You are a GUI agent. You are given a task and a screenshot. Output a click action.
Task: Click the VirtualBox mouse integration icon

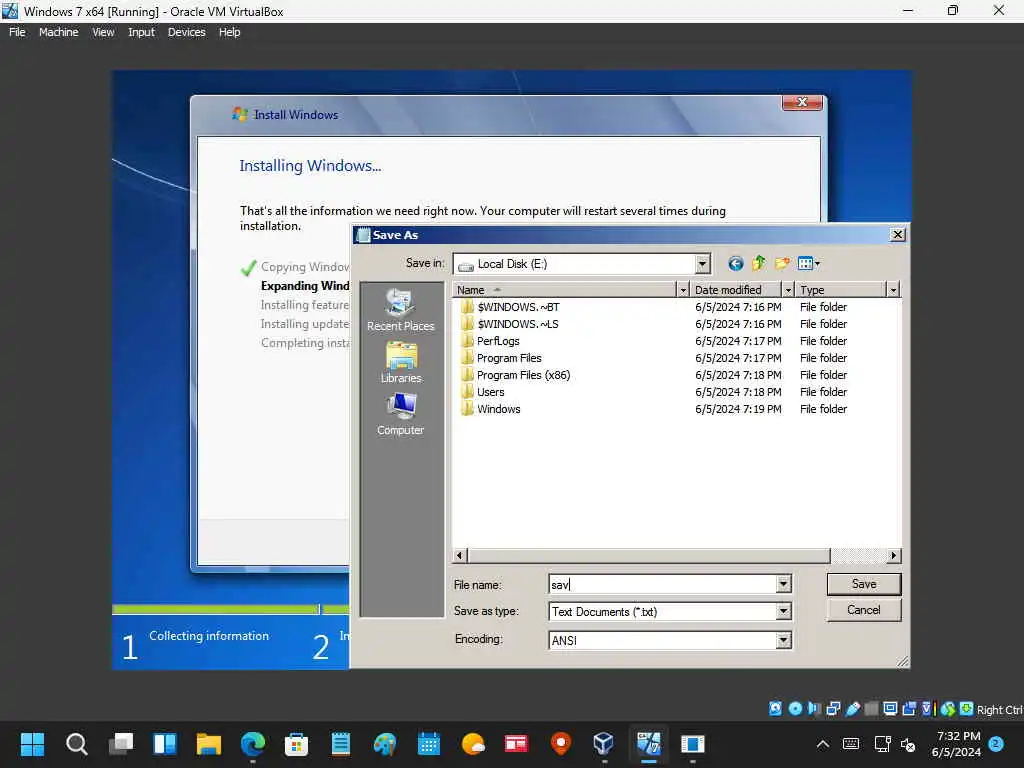tap(948, 709)
